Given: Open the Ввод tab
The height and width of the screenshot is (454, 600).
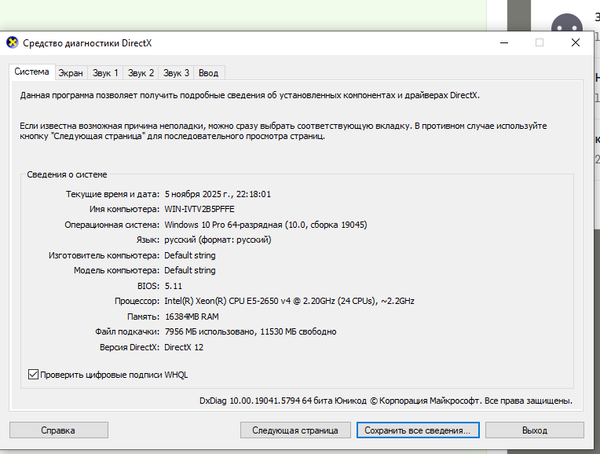Looking at the screenshot, I should point(208,73).
